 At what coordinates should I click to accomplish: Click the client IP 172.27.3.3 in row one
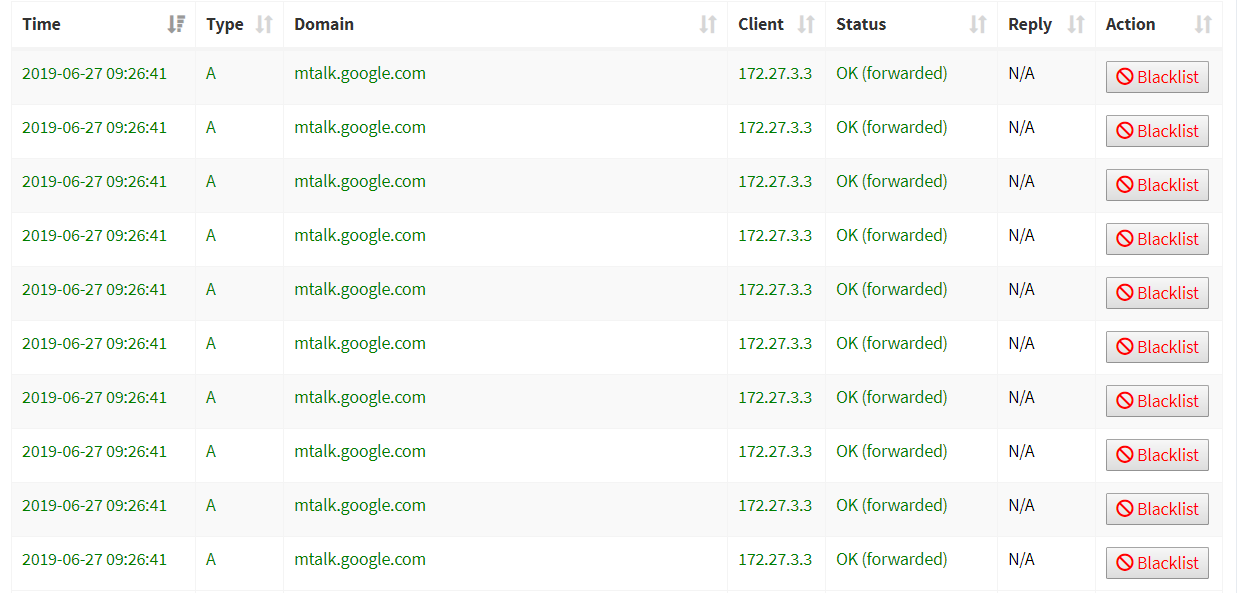(x=775, y=73)
